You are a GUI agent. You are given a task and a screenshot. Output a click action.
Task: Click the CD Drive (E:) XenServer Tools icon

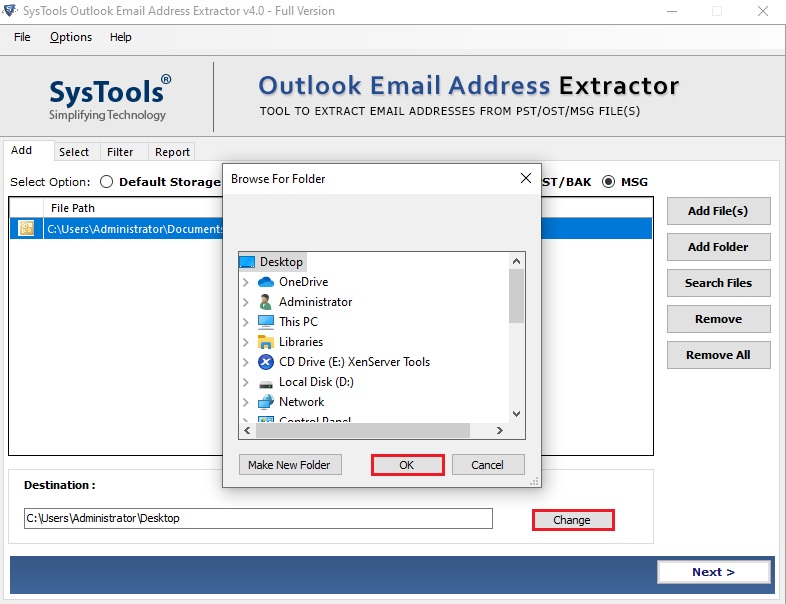click(266, 362)
